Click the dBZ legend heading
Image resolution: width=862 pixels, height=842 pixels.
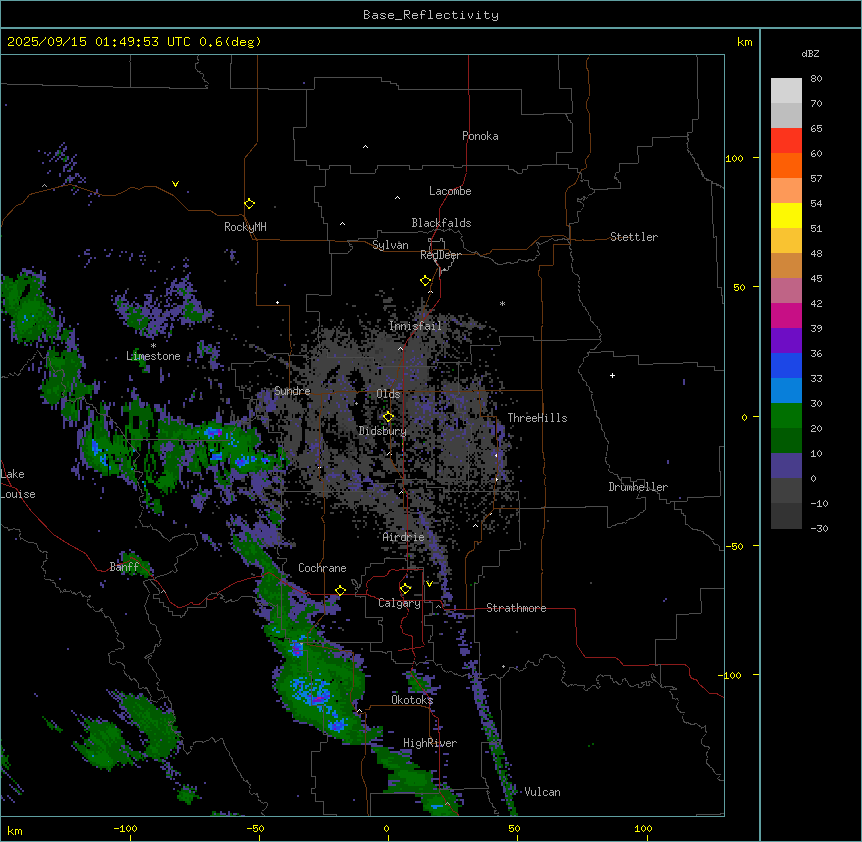810,53
